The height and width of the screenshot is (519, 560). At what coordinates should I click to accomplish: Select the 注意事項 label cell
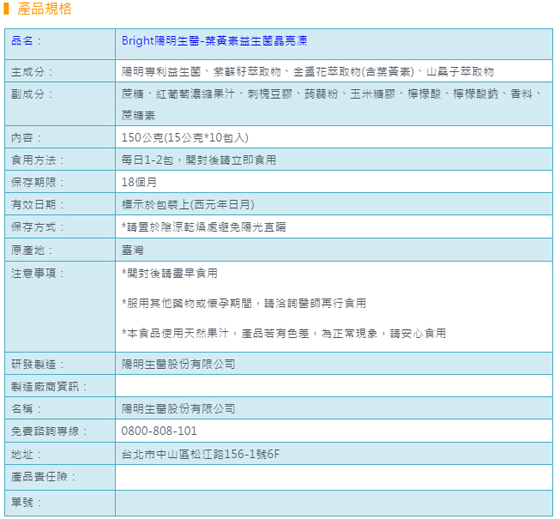pyautogui.click(x=60, y=307)
